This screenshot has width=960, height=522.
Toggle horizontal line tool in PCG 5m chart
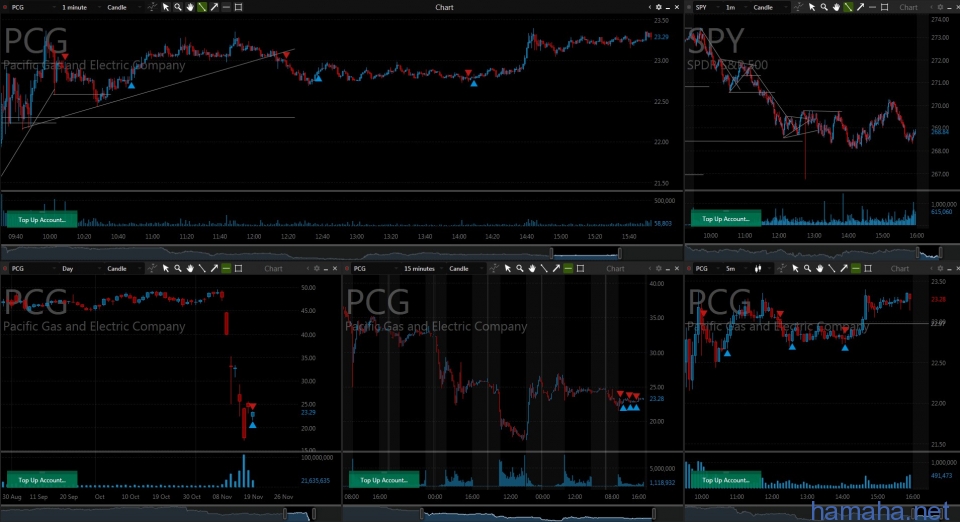856,269
